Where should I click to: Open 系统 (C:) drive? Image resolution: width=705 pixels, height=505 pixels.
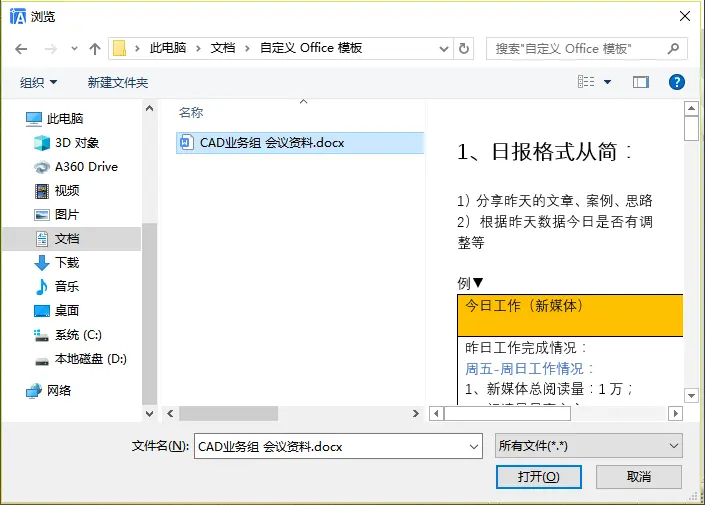click(68, 335)
